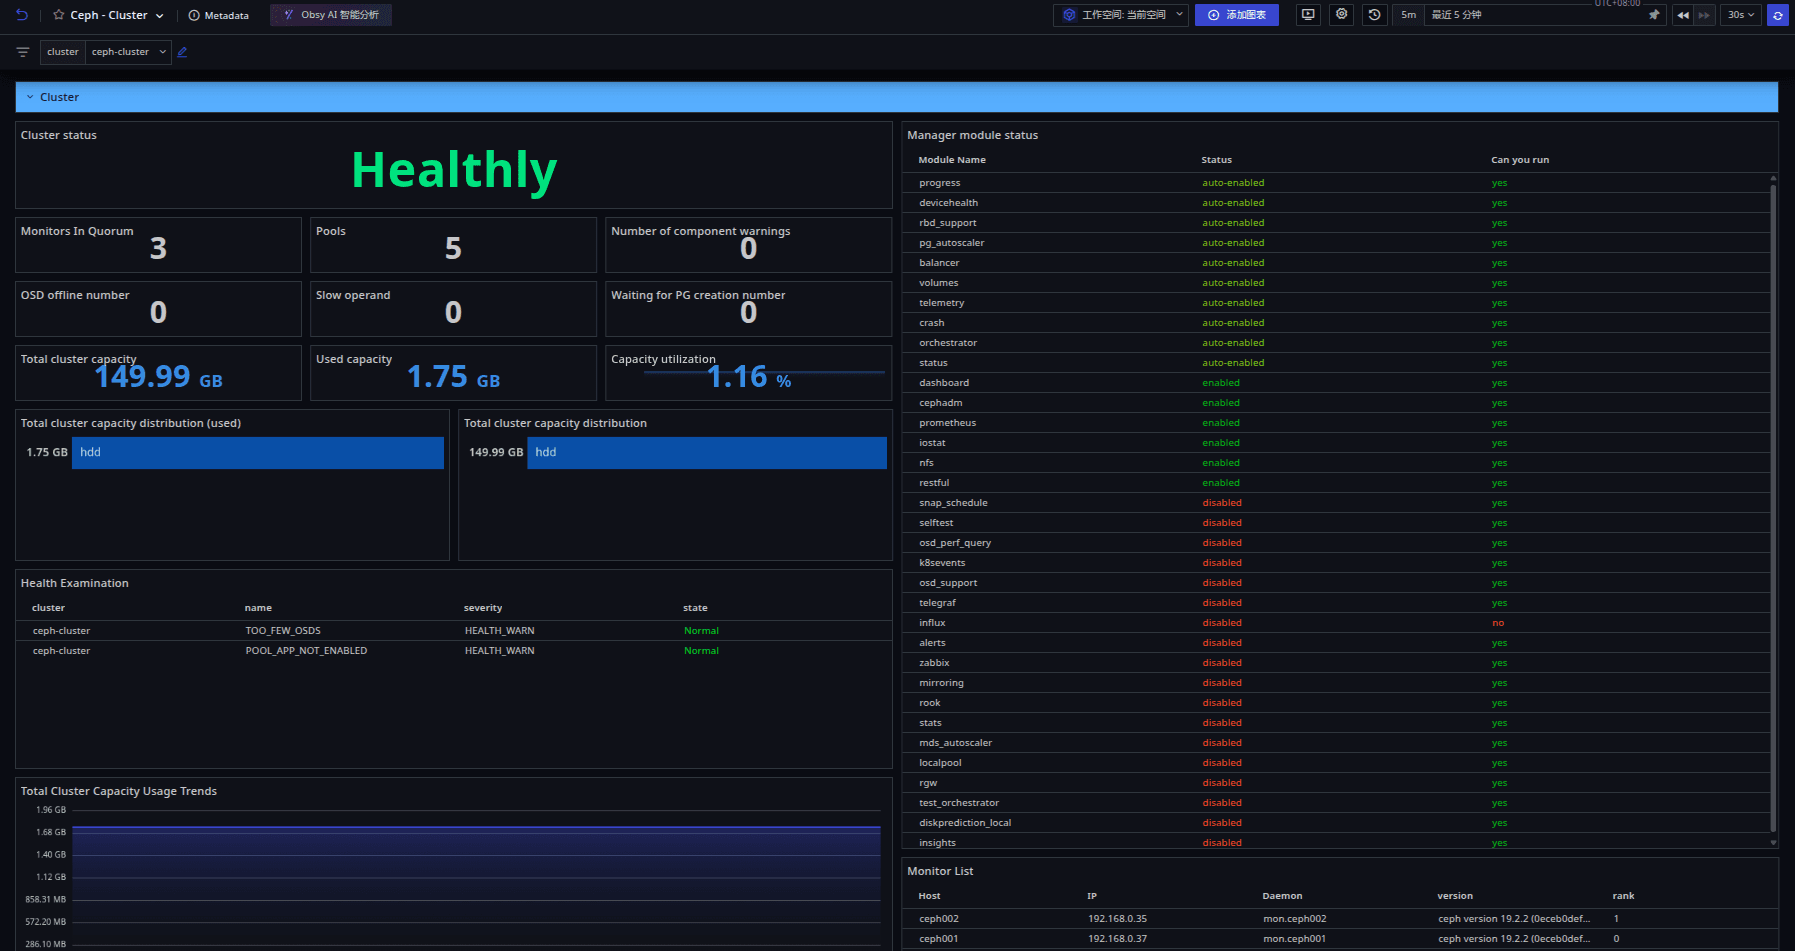The height and width of the screenshot is (951, 1795).
Task: Sort Health Examination by severity column
Action: [483, 608]
